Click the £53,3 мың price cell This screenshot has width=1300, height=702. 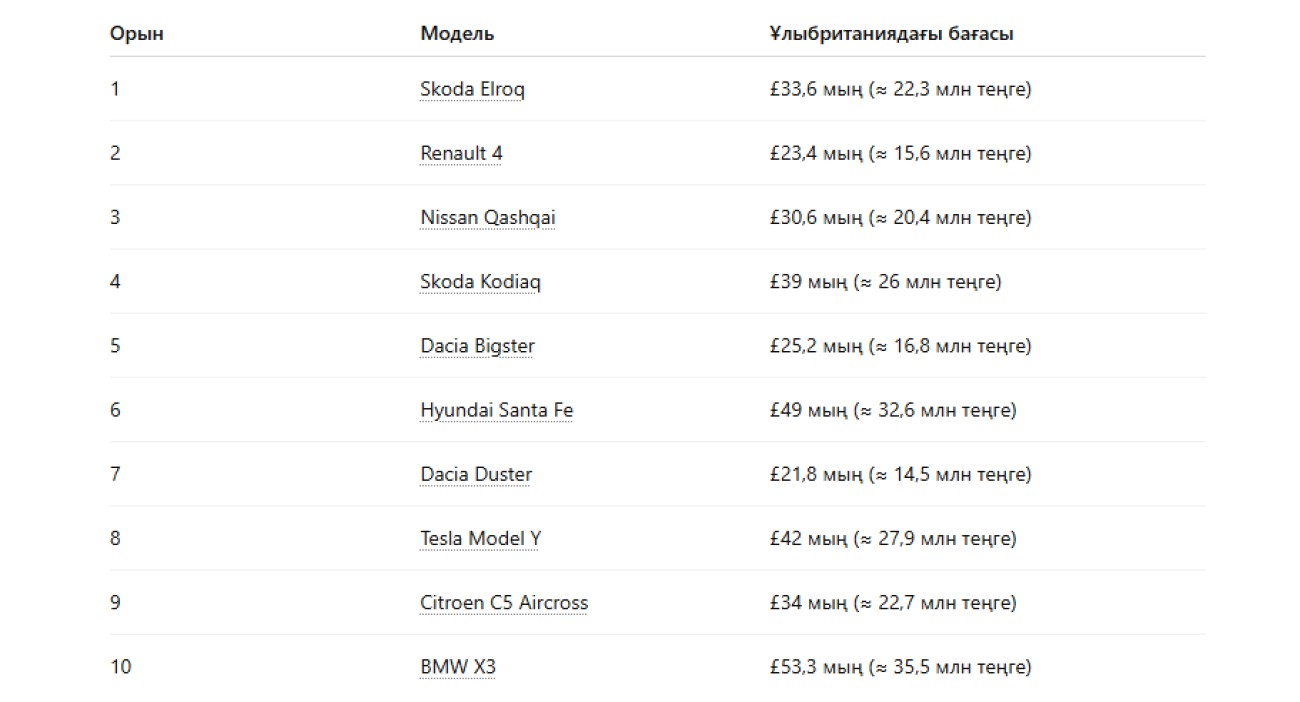pos(900,666)
